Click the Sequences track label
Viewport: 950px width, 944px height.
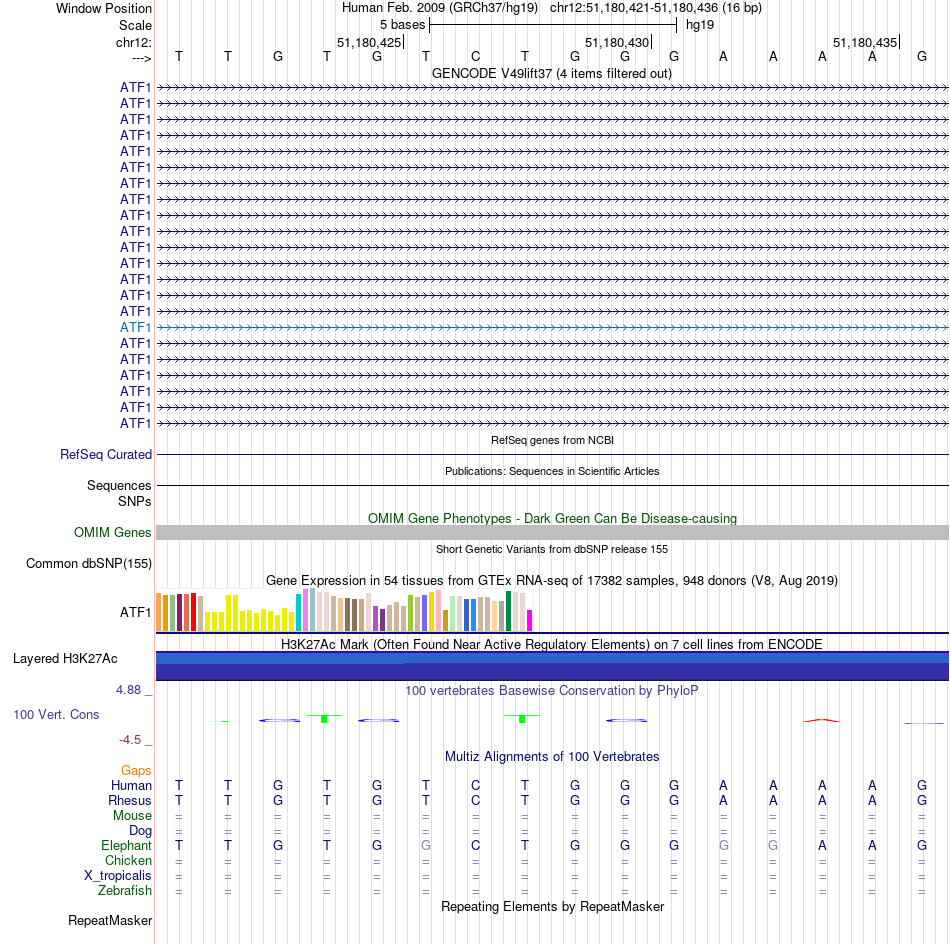[x=119, y=485]
